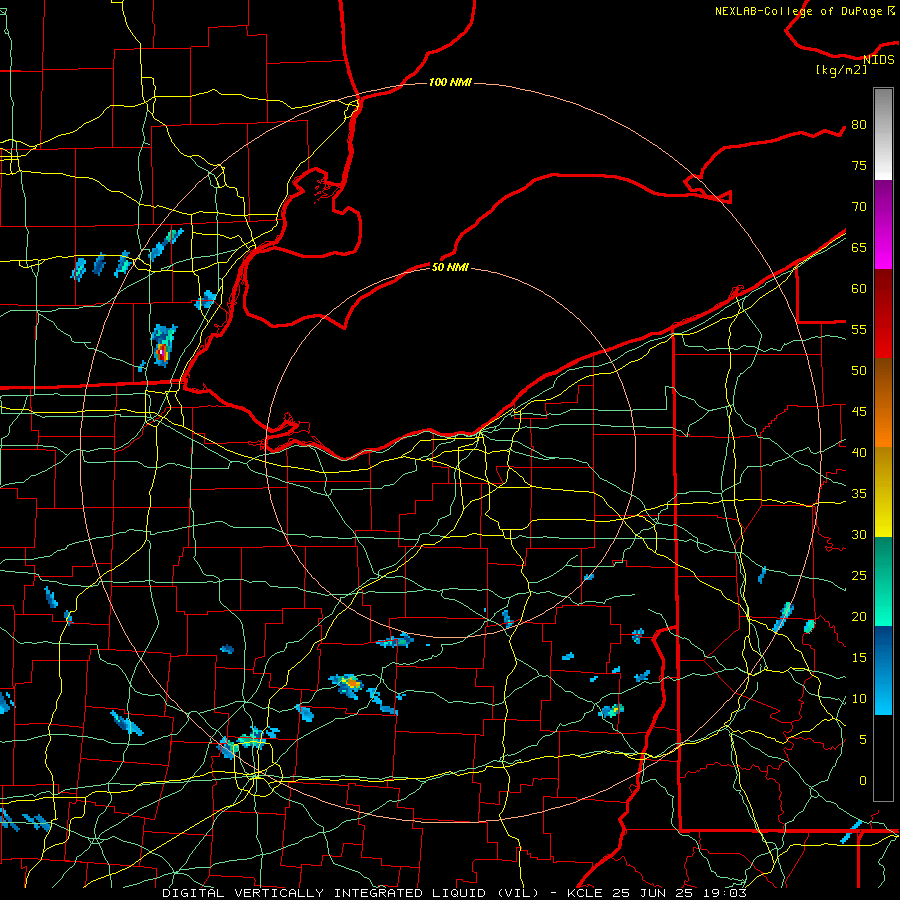Click the legend value 70
The height and width of the screenshot is (900, 900).
coord(859,207)
